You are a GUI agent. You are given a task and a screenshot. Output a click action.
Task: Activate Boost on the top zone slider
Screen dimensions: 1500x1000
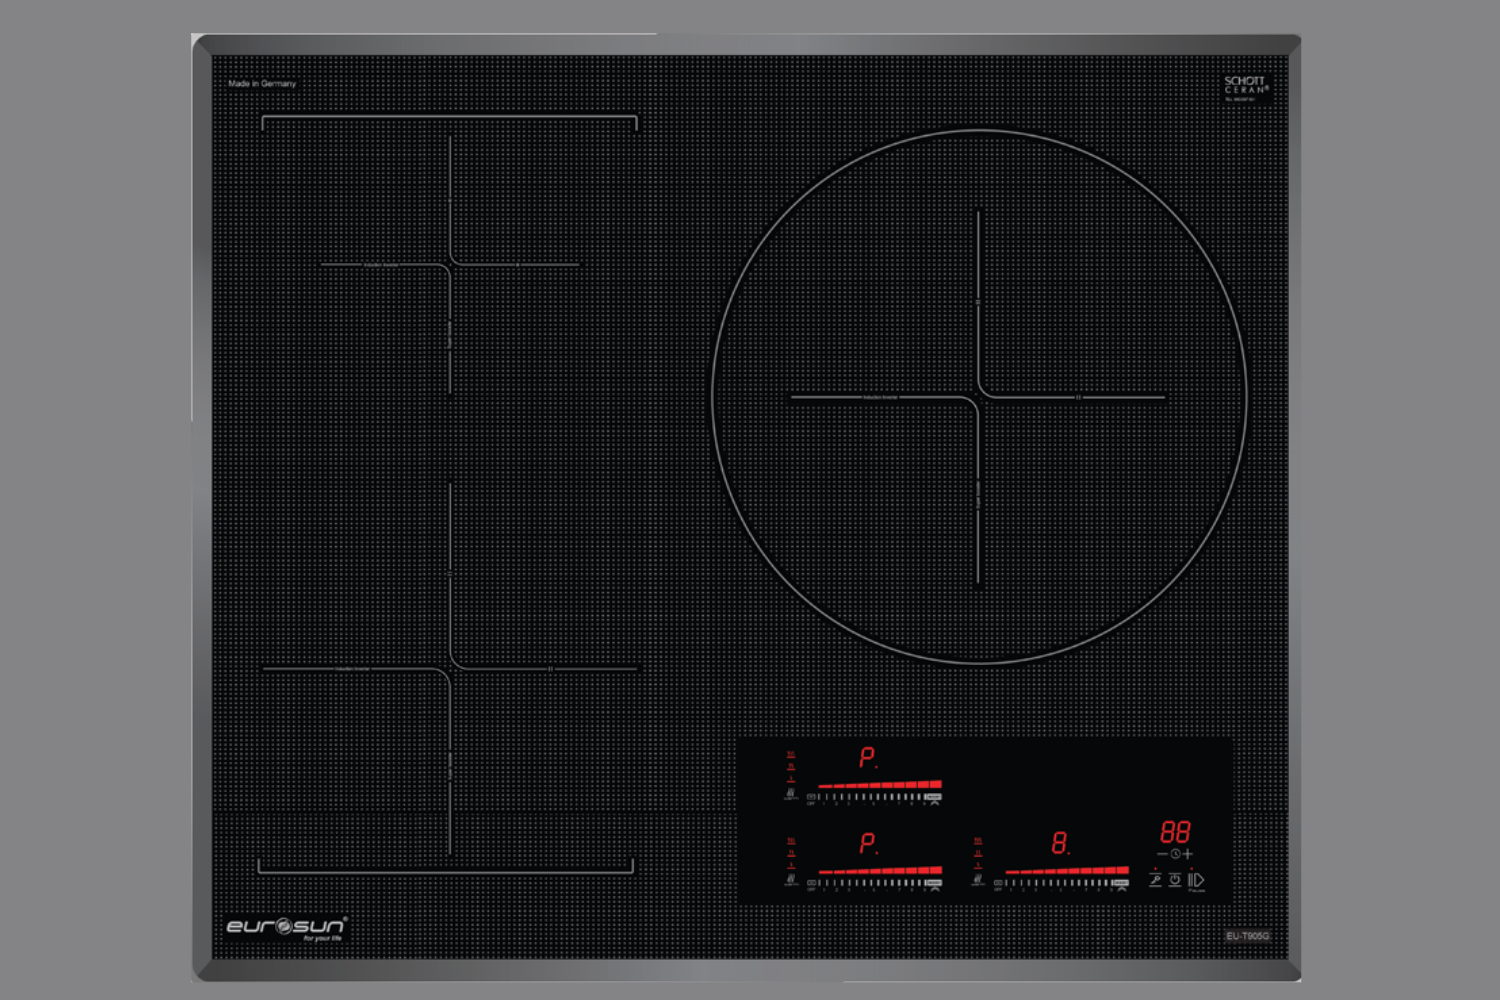click(x=934, y=798)
